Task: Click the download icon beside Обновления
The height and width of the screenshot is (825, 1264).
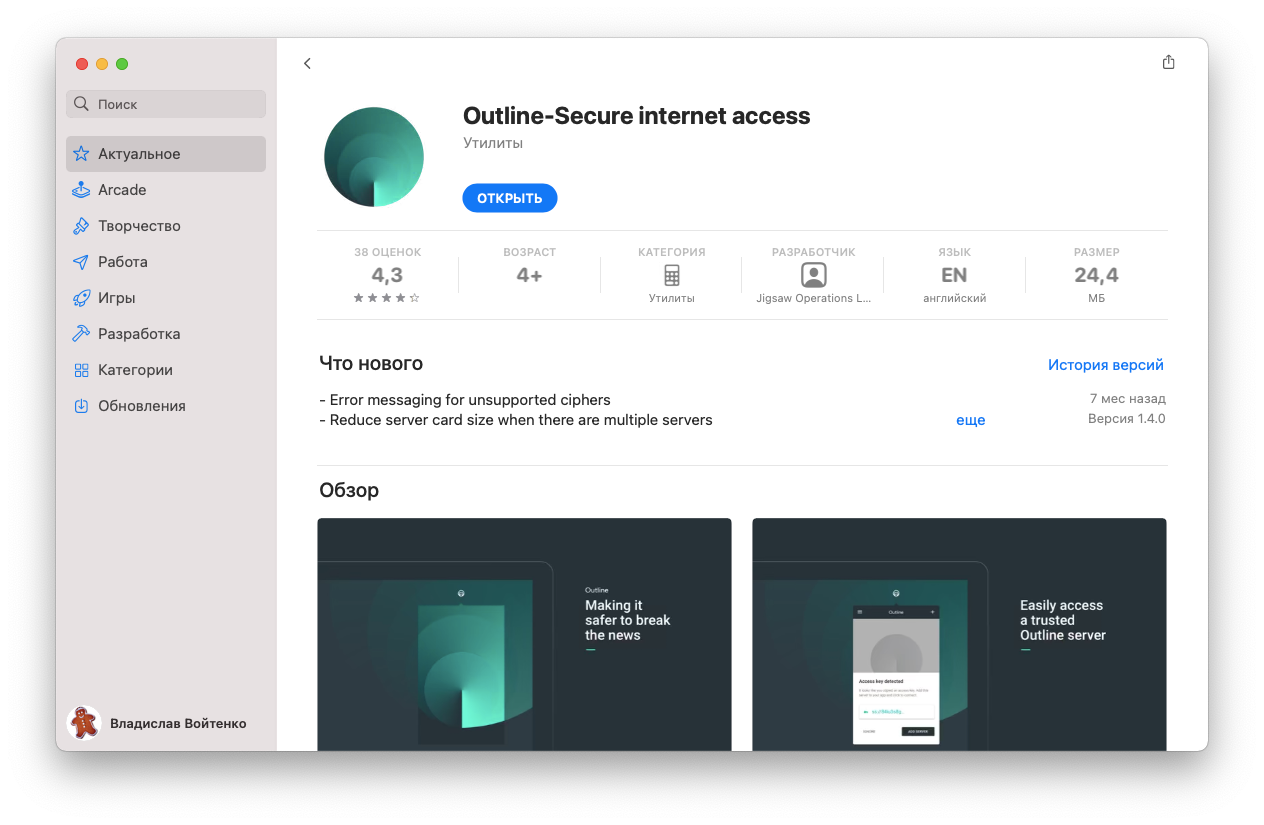Action: (82, 406)
